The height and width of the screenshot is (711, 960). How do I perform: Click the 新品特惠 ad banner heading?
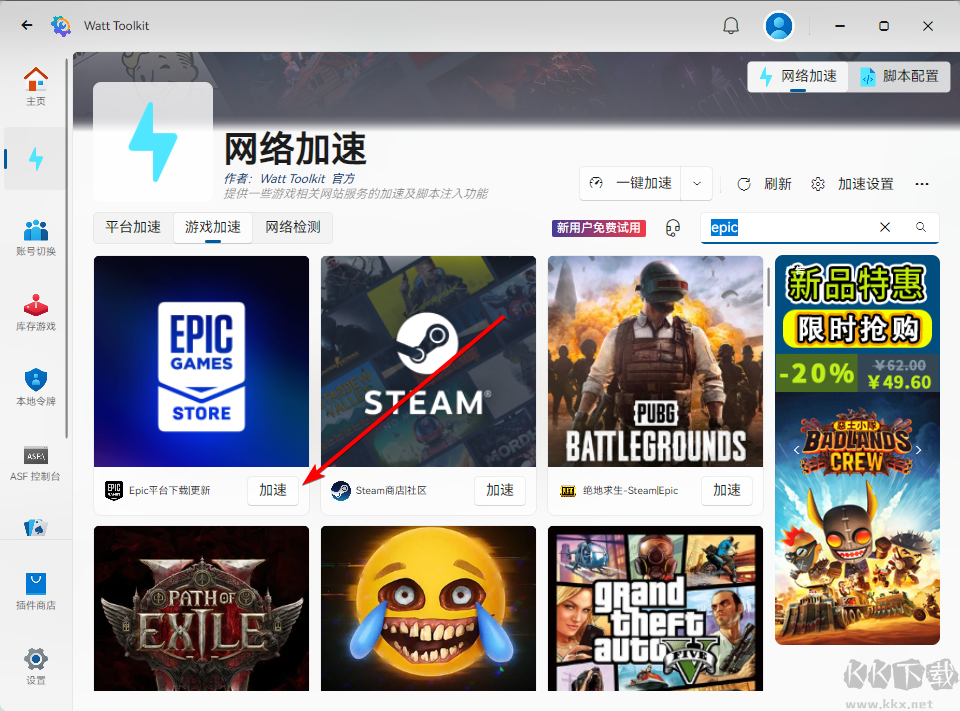coord(856,284)
